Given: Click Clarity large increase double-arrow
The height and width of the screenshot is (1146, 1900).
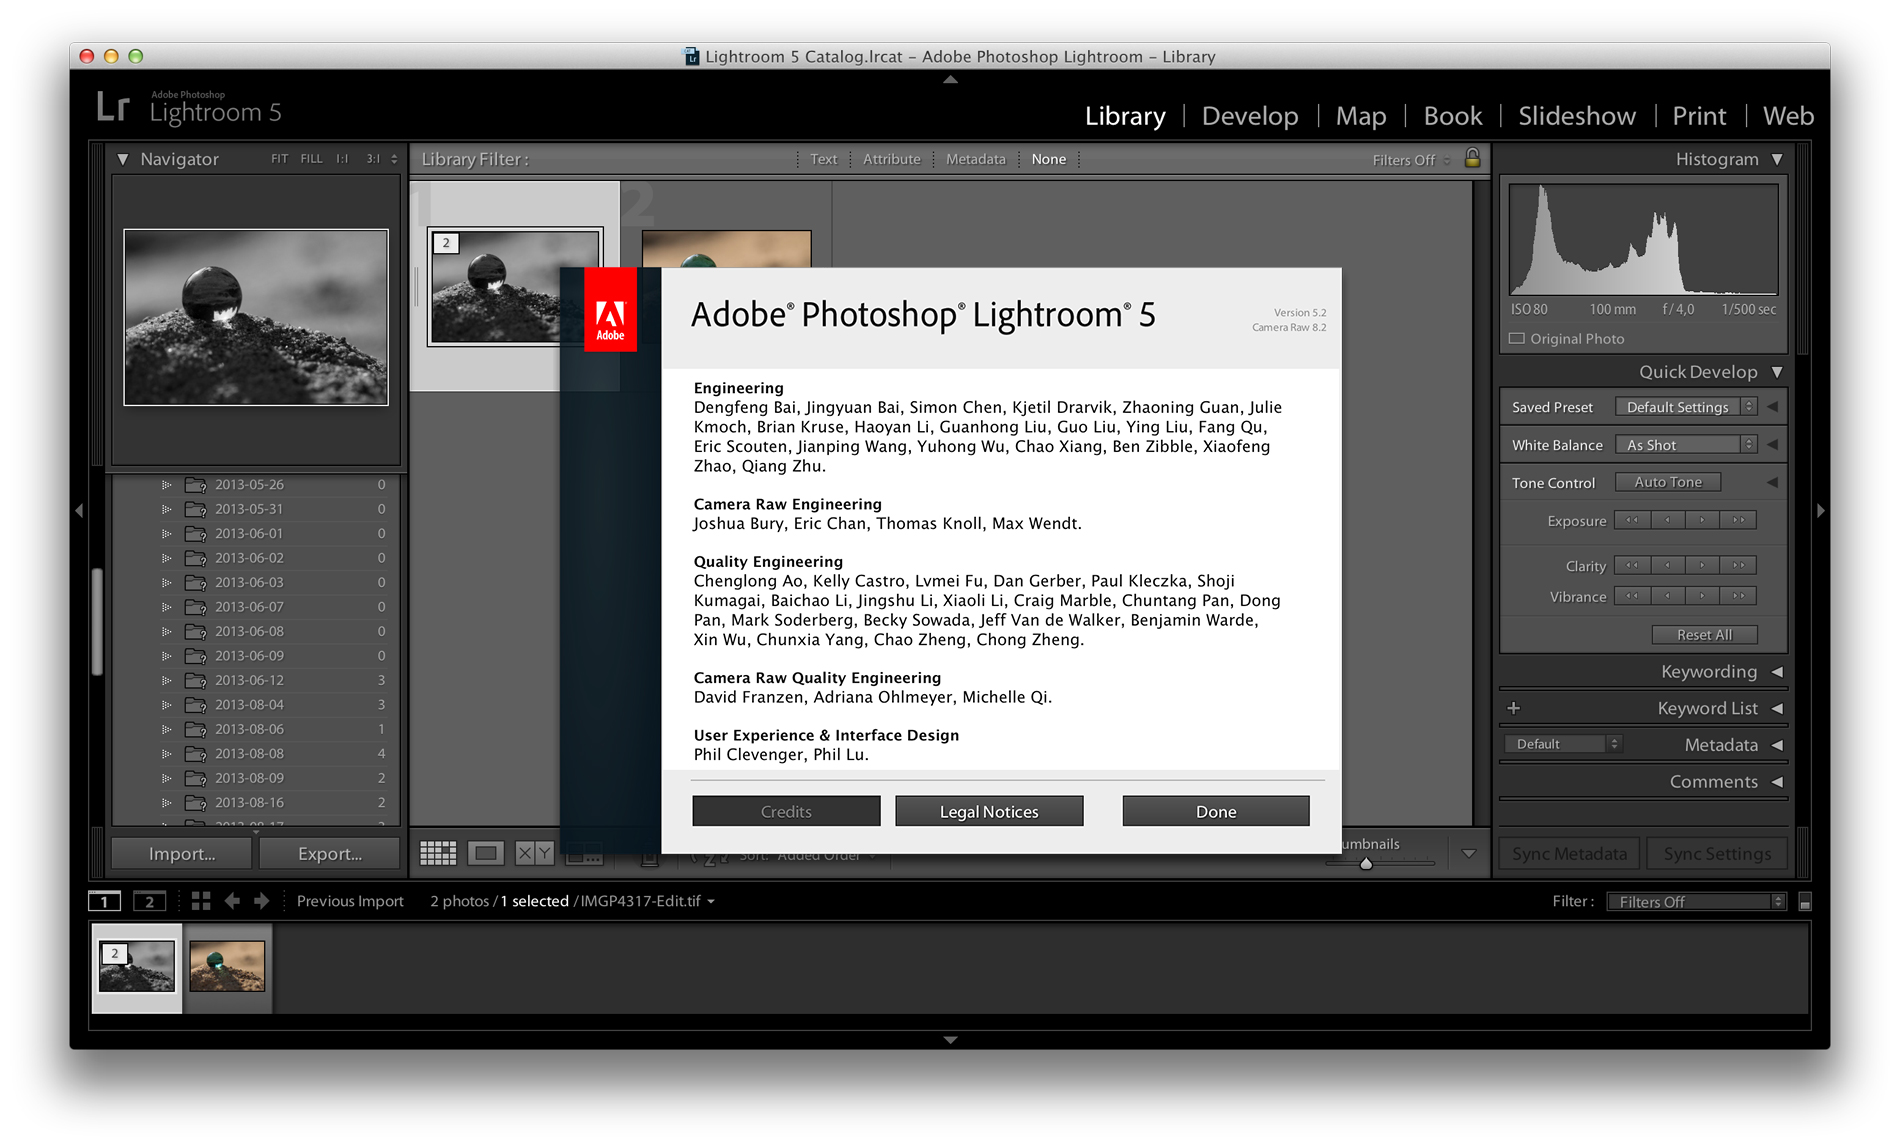Looking at the screenshot, I should click(x=1739, y=565).
